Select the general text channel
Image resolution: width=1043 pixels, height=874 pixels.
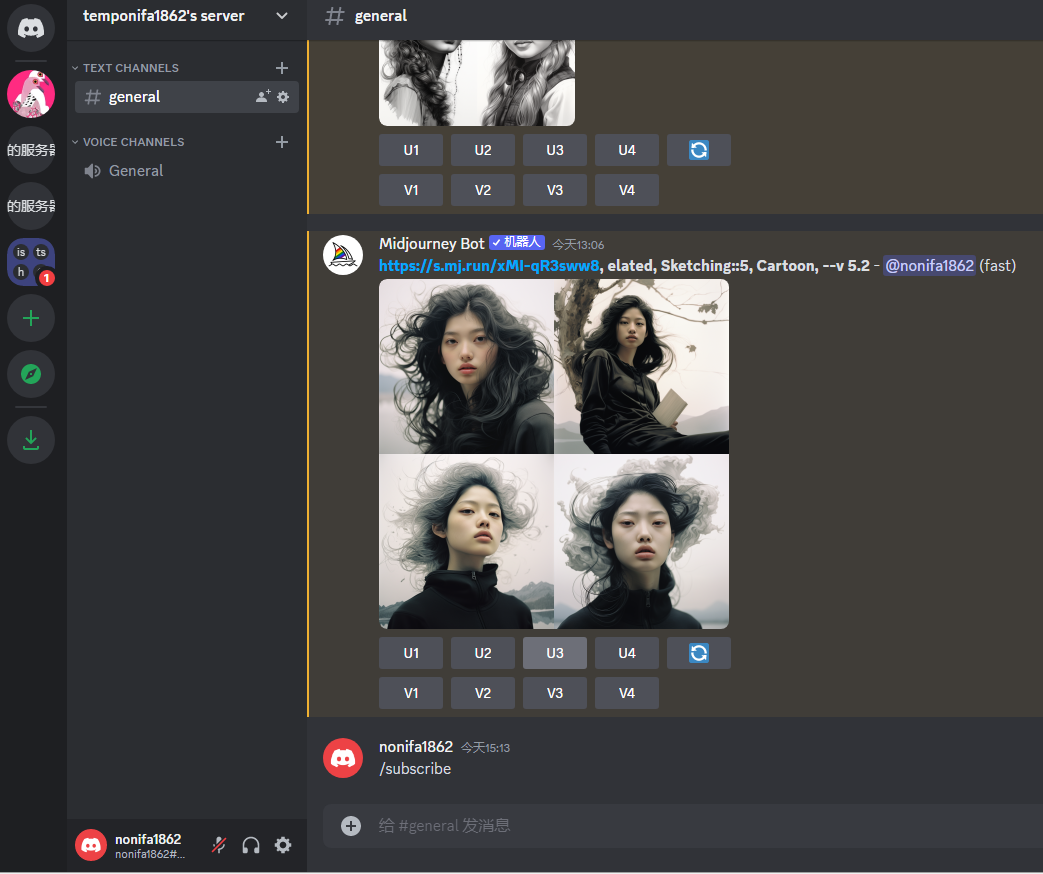pyautogui.click(x=135, y=97)
